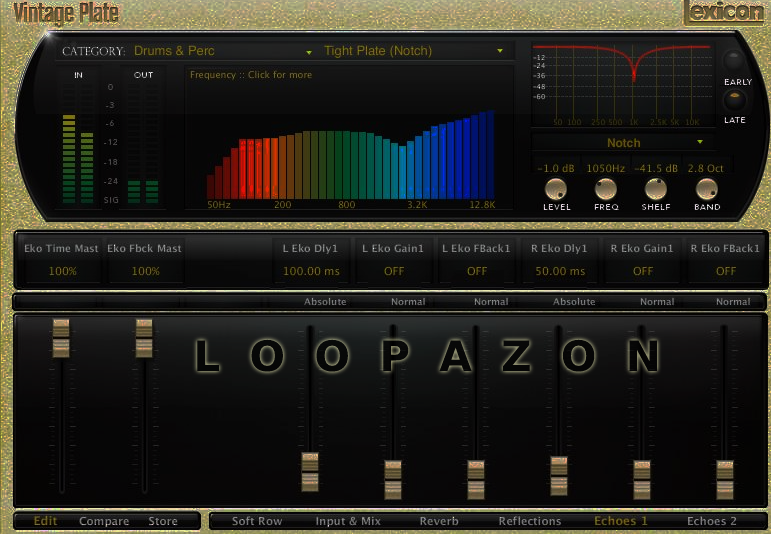Click the R Eko FBack1 OFF value
771x534 pixels.
coord(726,271)
